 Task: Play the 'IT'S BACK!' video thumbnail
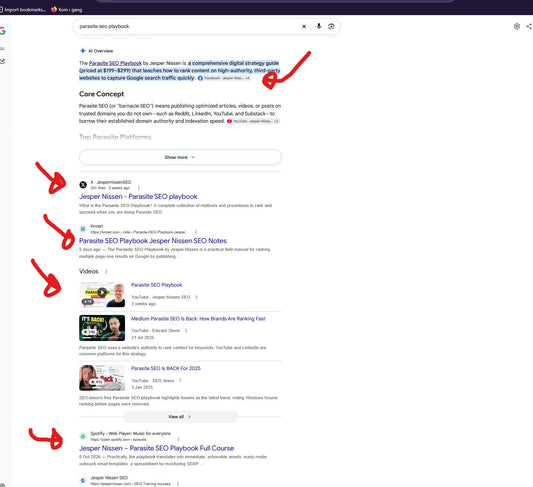tap(102, 328)
